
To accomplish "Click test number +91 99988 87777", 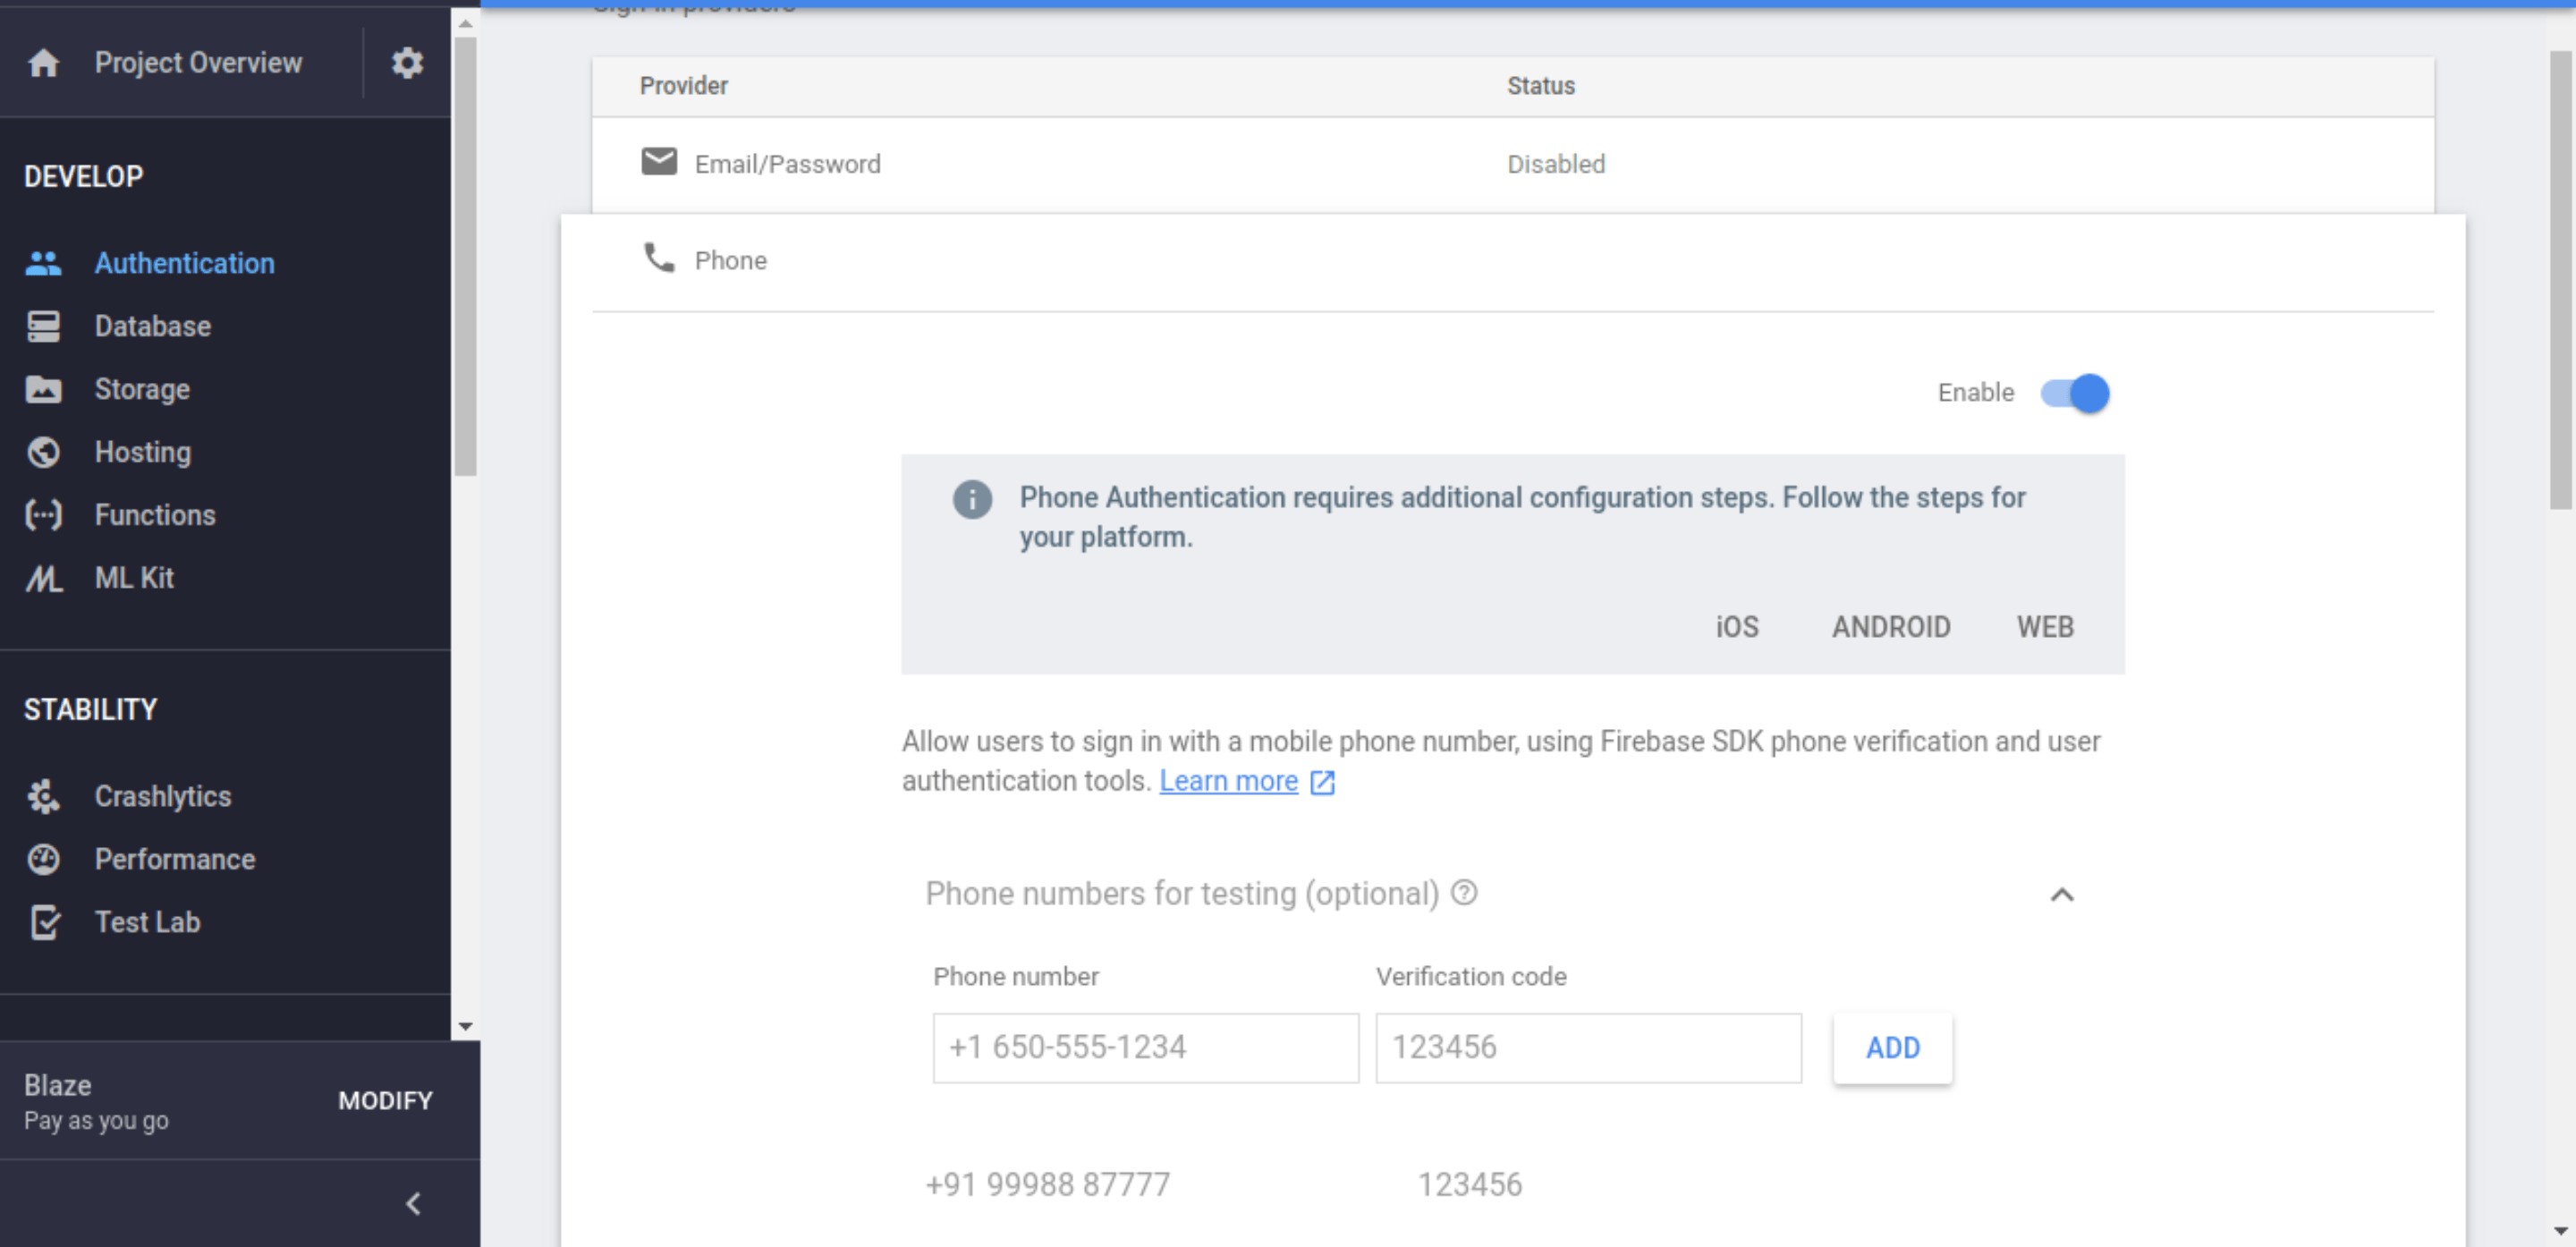I will tap(1047, 1185).
